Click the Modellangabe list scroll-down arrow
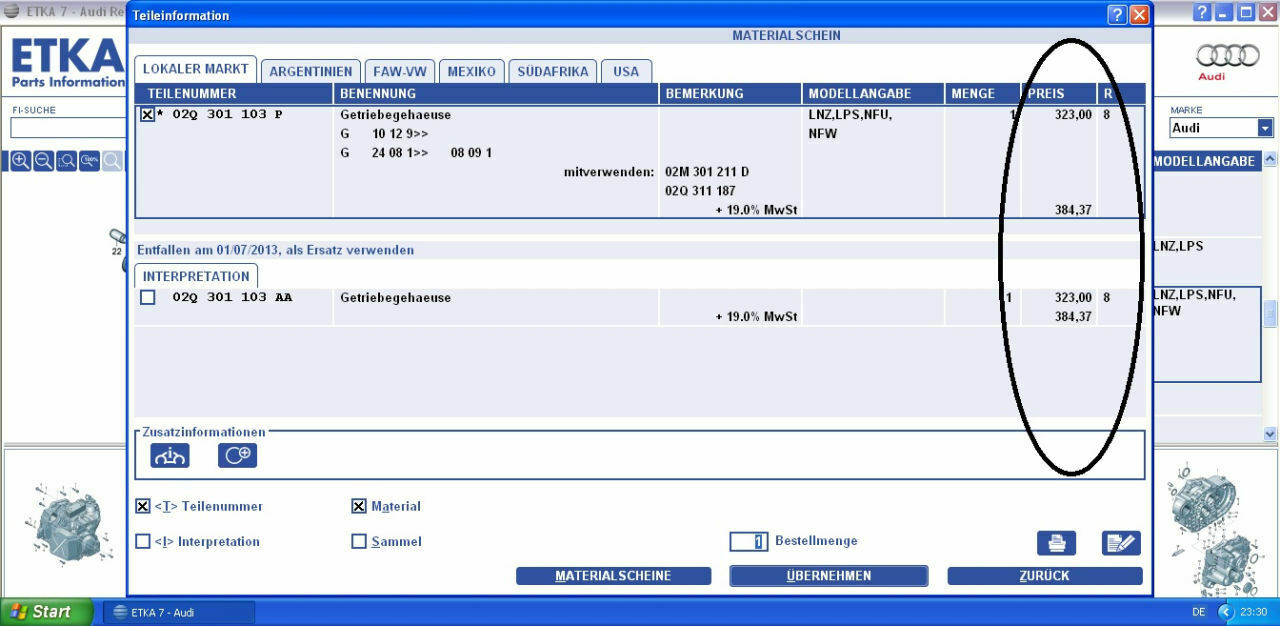Screen dimensions: 1280x626 coord(1270,434)
